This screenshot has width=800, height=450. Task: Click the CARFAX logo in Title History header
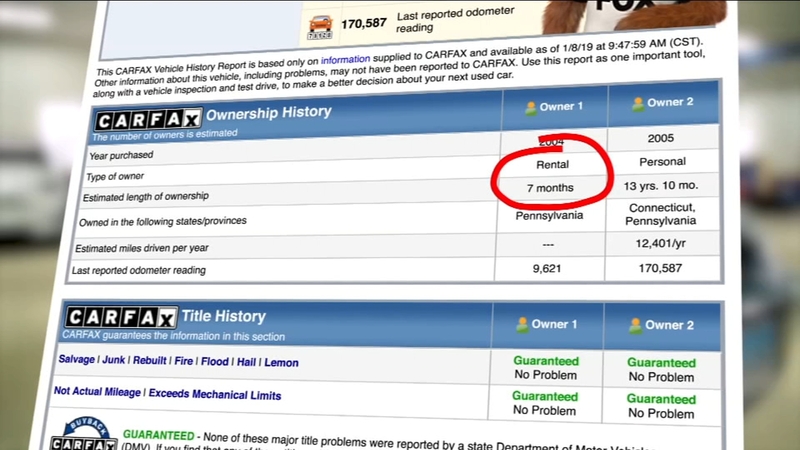tap(121, 318)
